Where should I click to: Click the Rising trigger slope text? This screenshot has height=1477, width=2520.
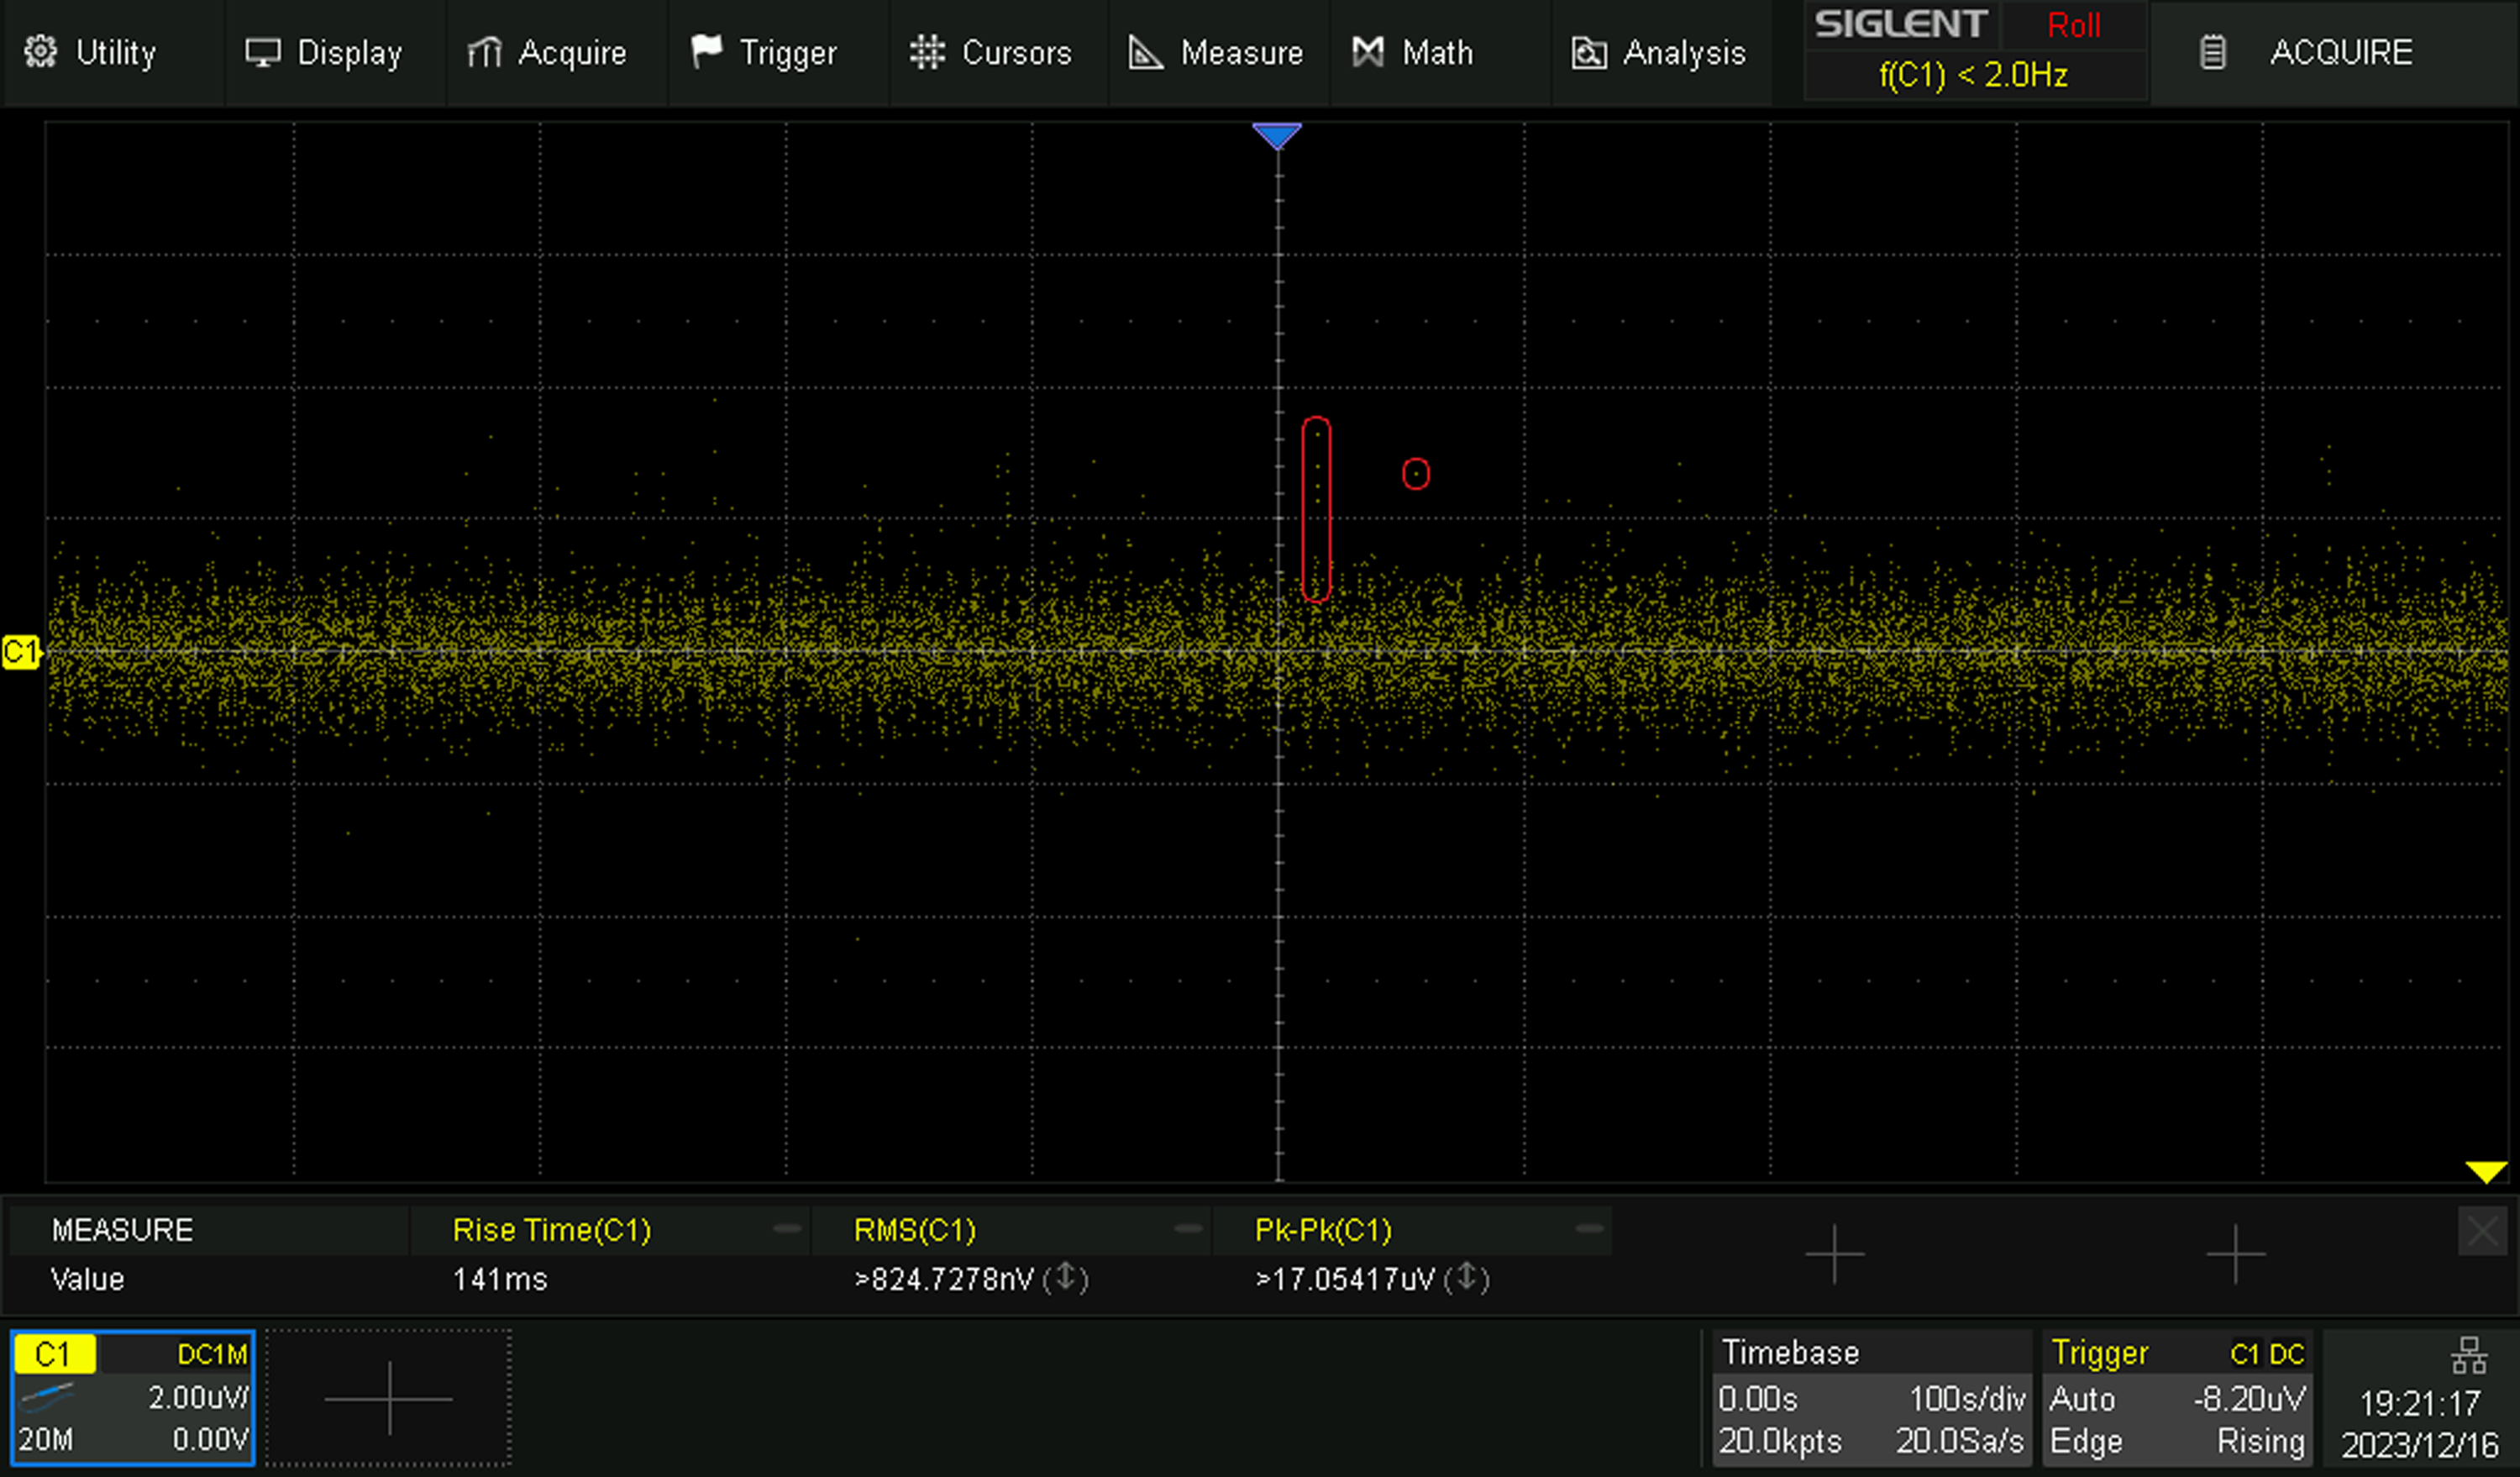click(2261, 1441)
